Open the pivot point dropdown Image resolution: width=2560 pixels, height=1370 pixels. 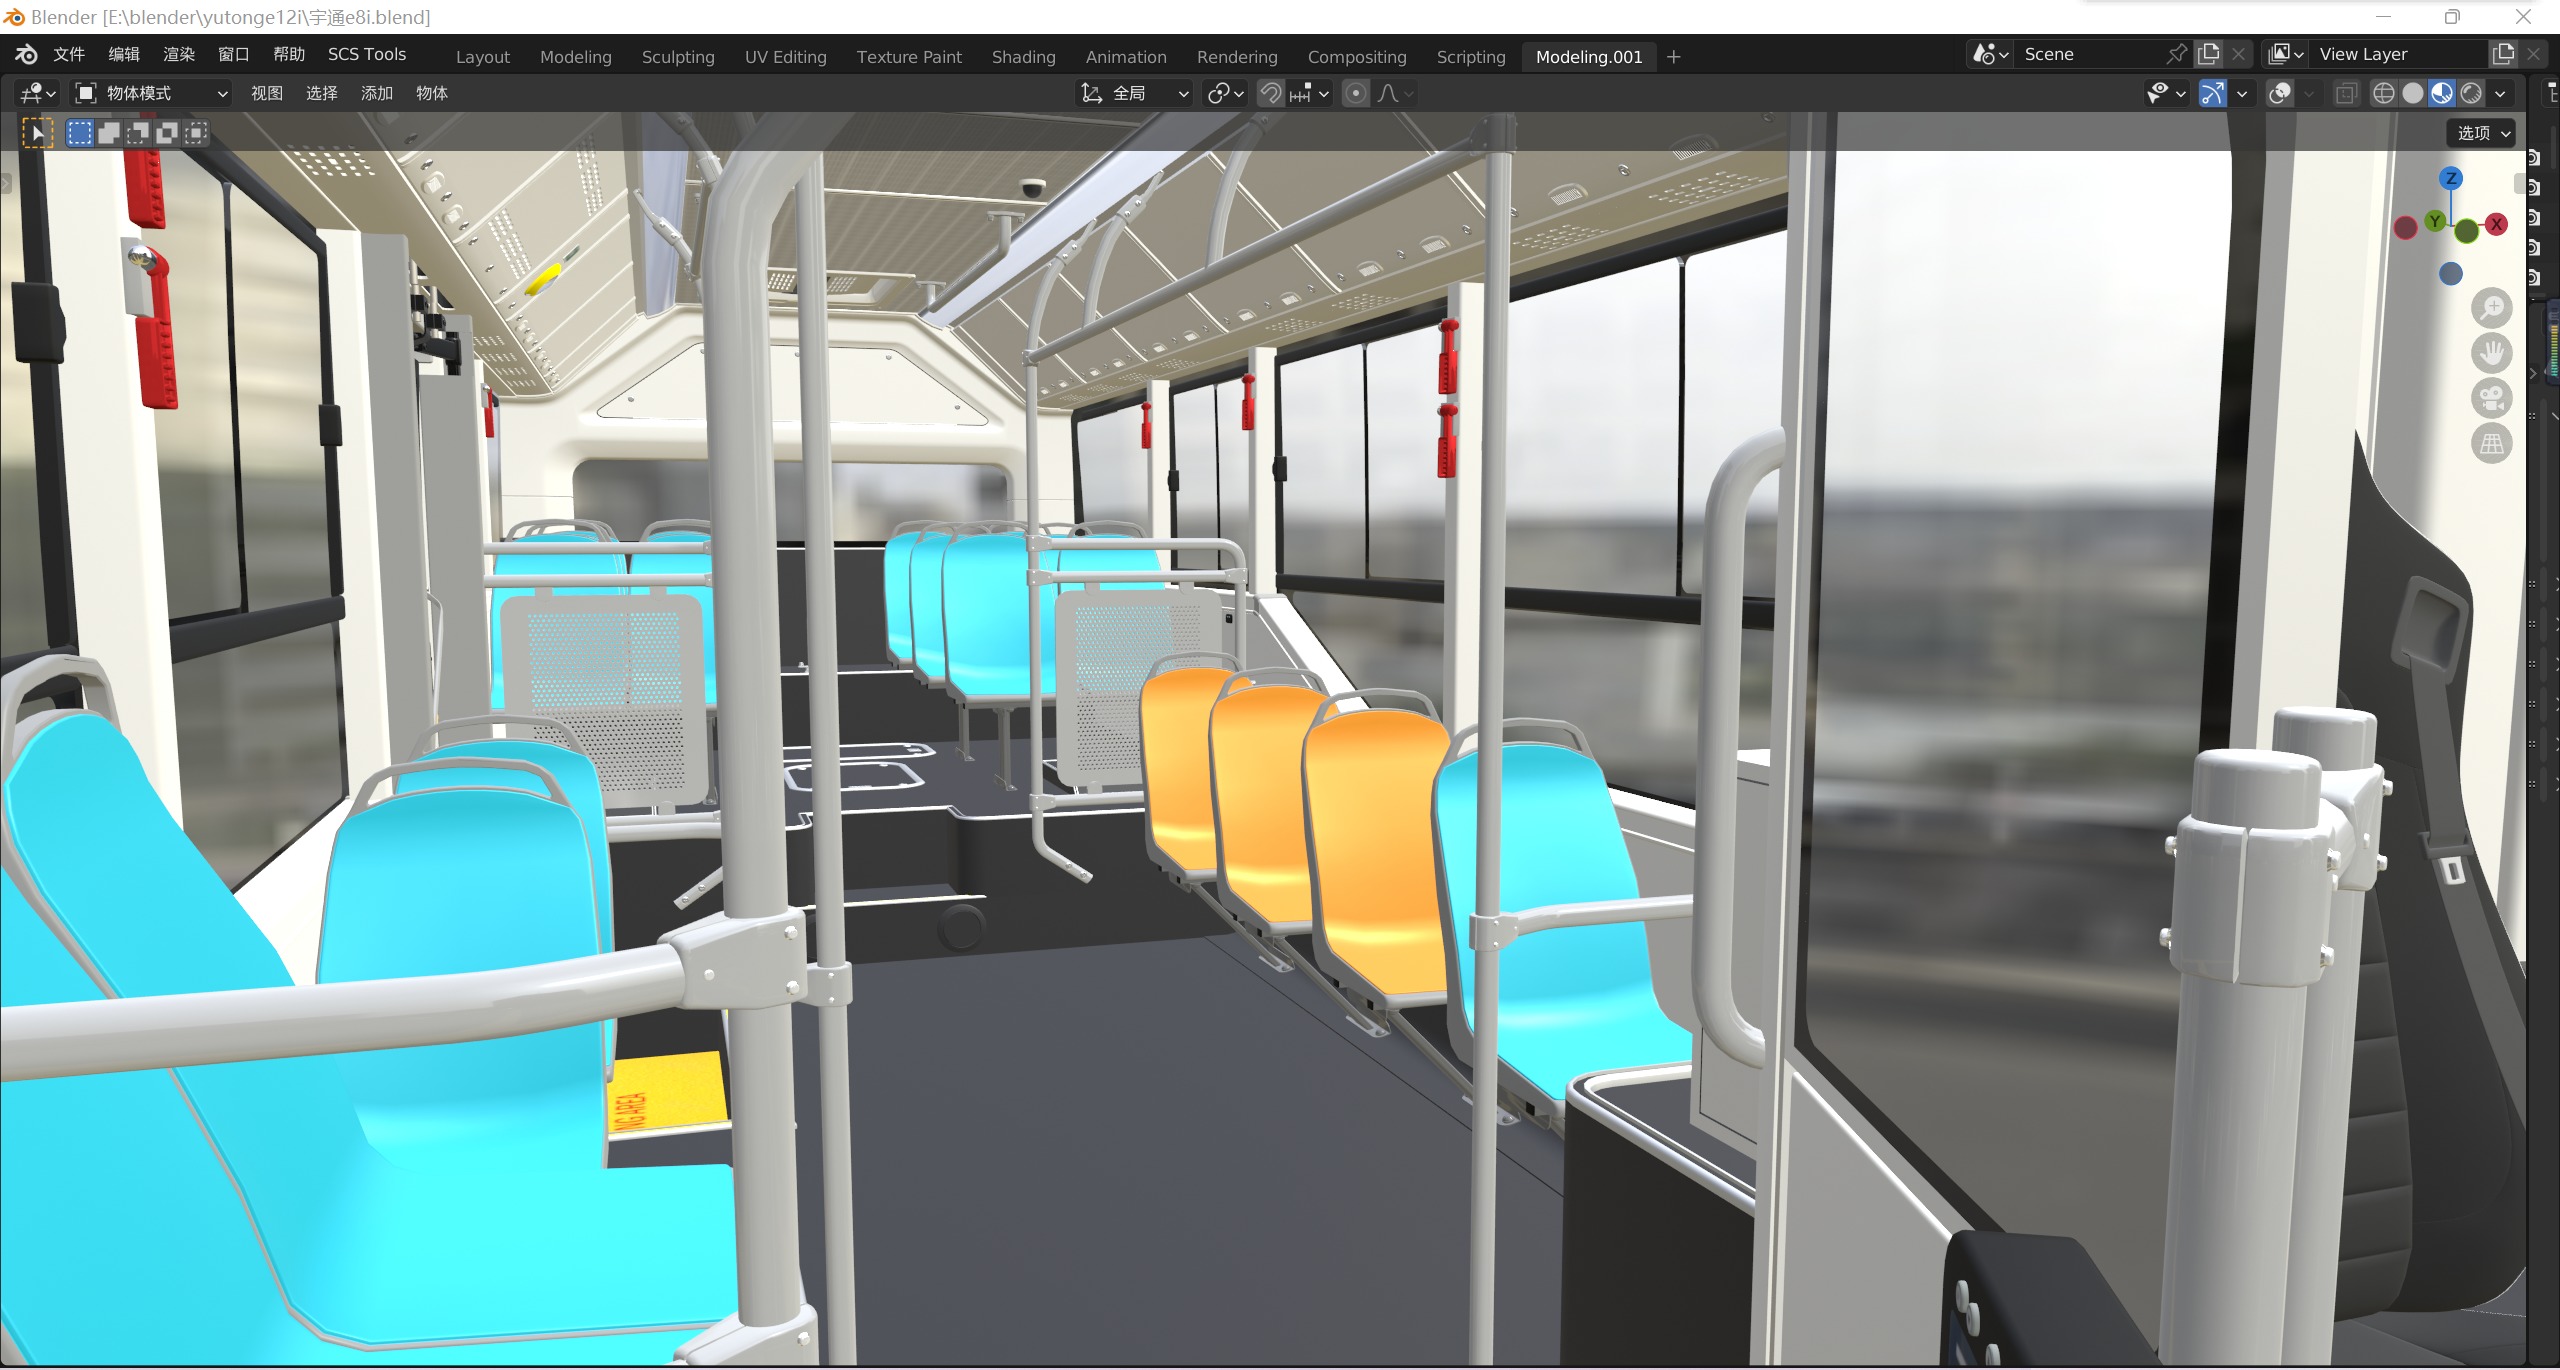point(1225,93)
